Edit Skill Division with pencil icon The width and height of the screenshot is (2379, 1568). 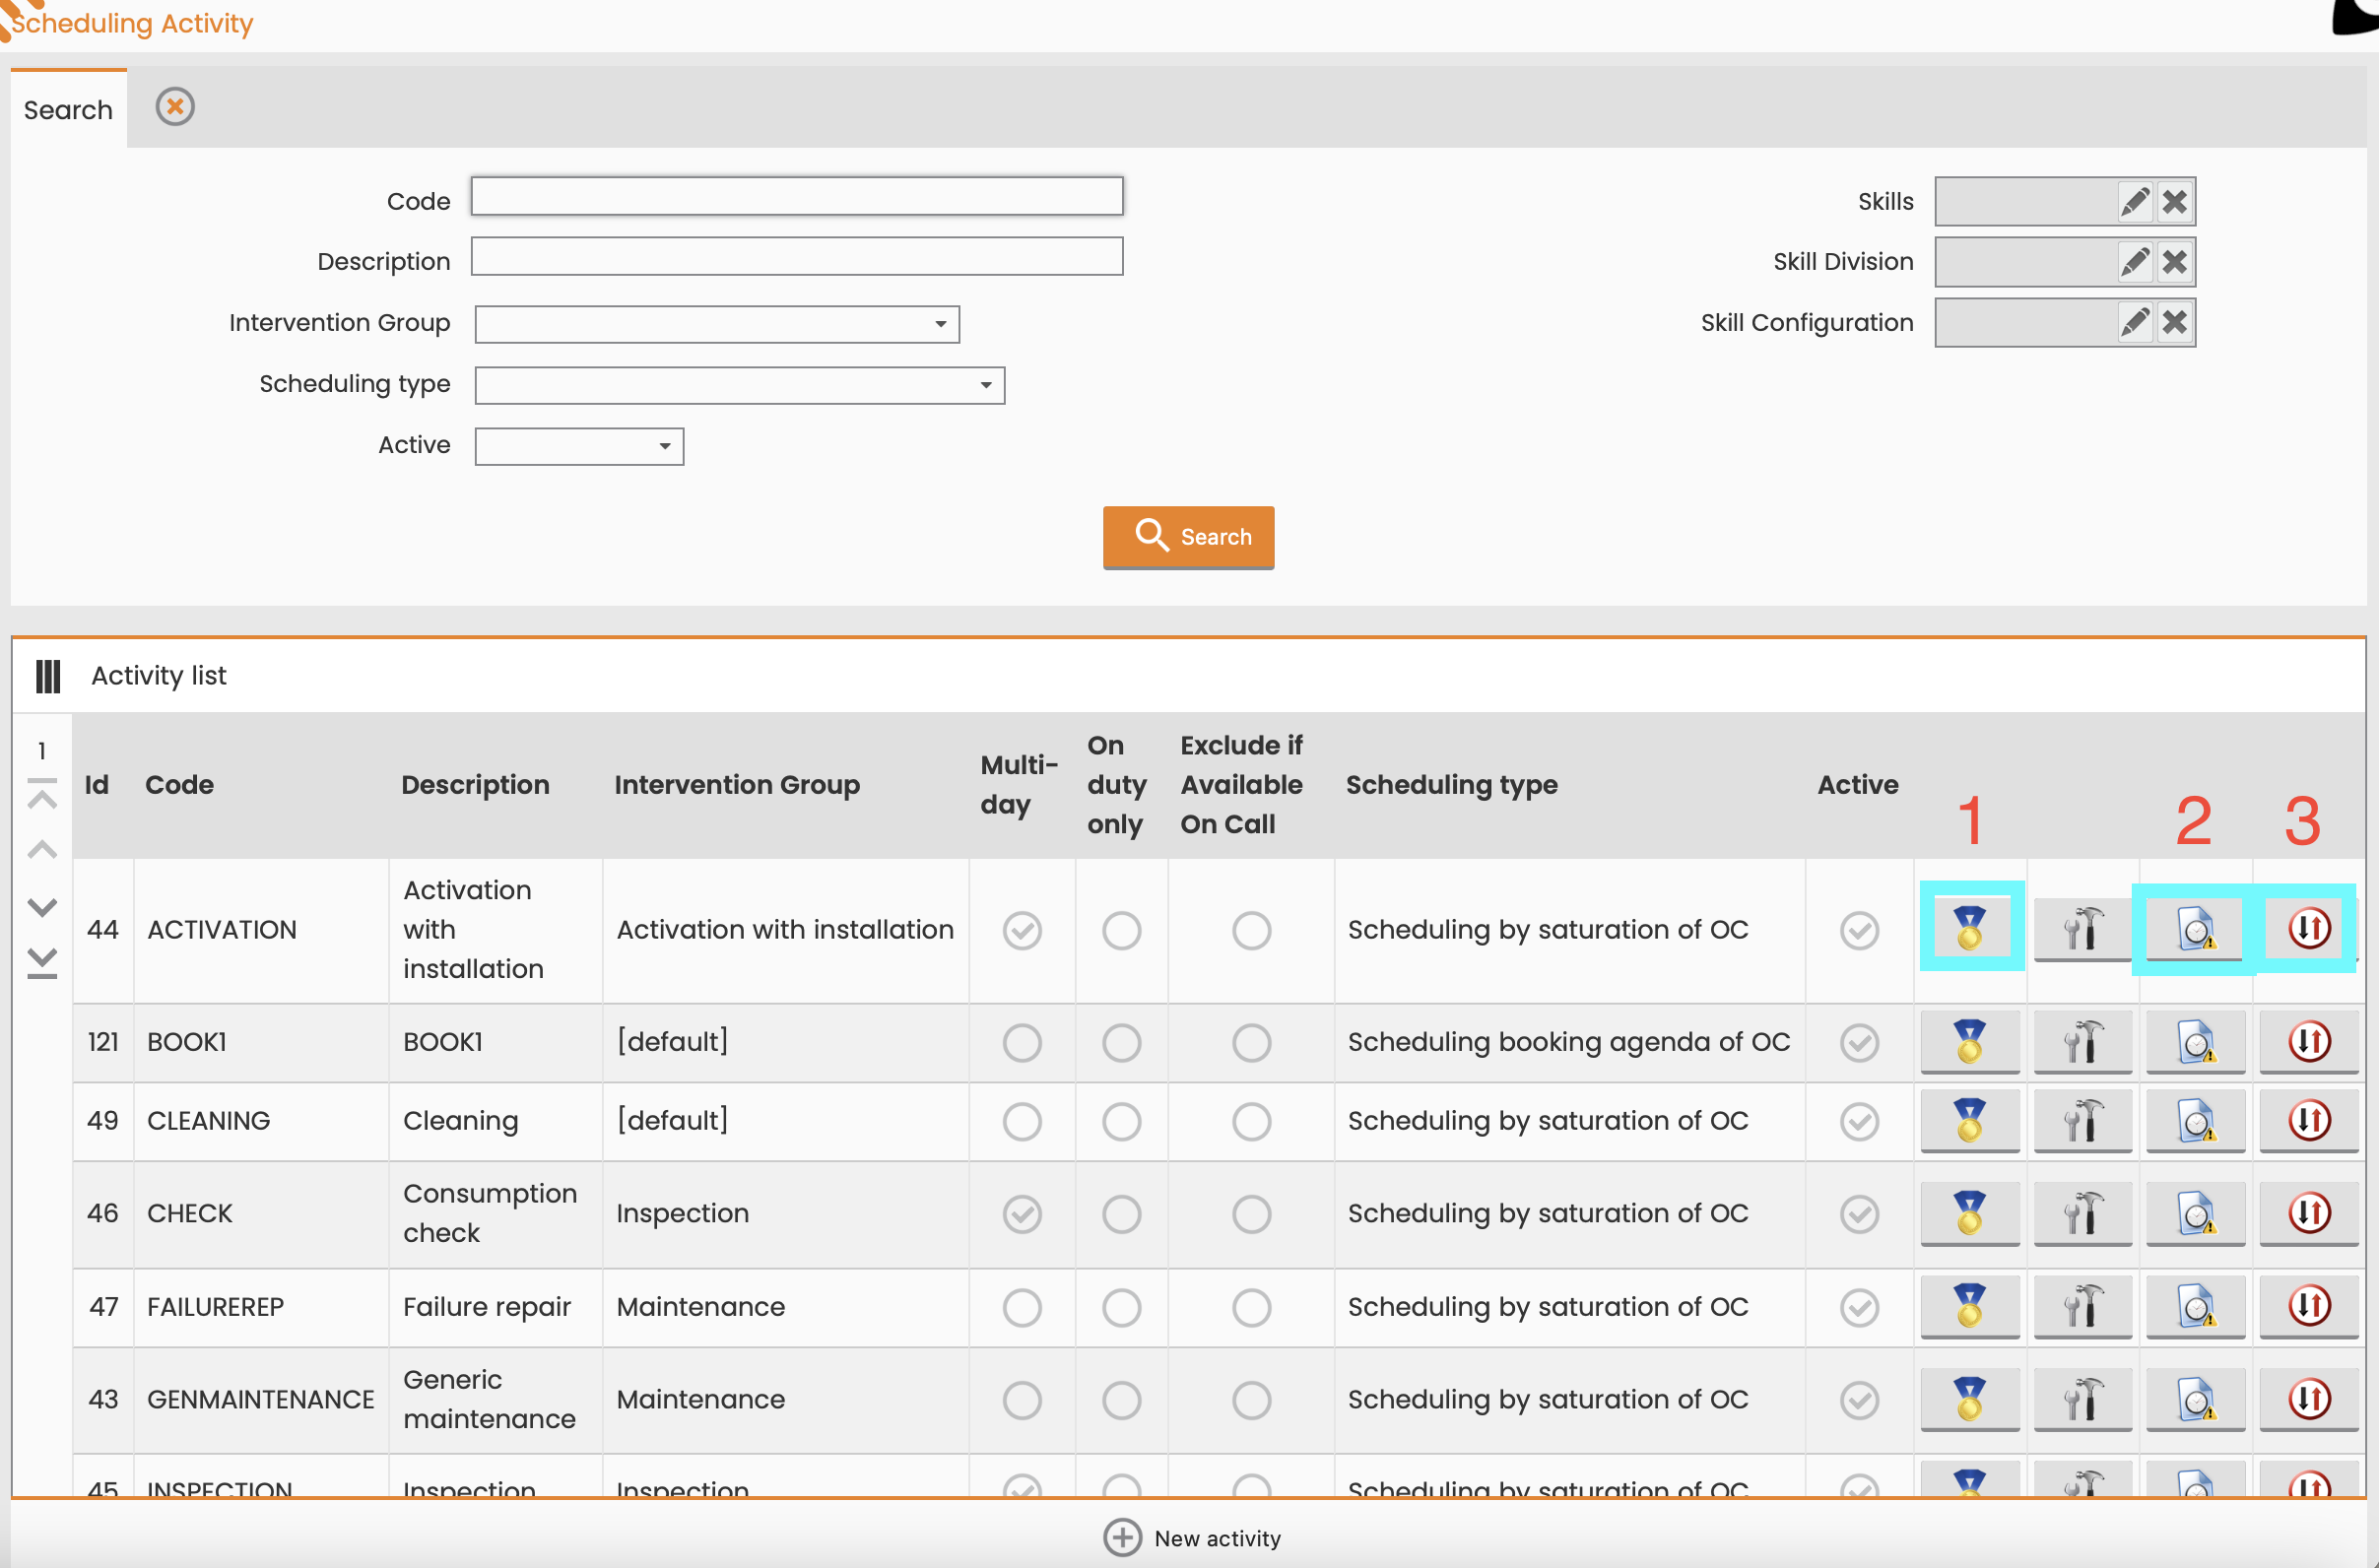click(2135, 262)
